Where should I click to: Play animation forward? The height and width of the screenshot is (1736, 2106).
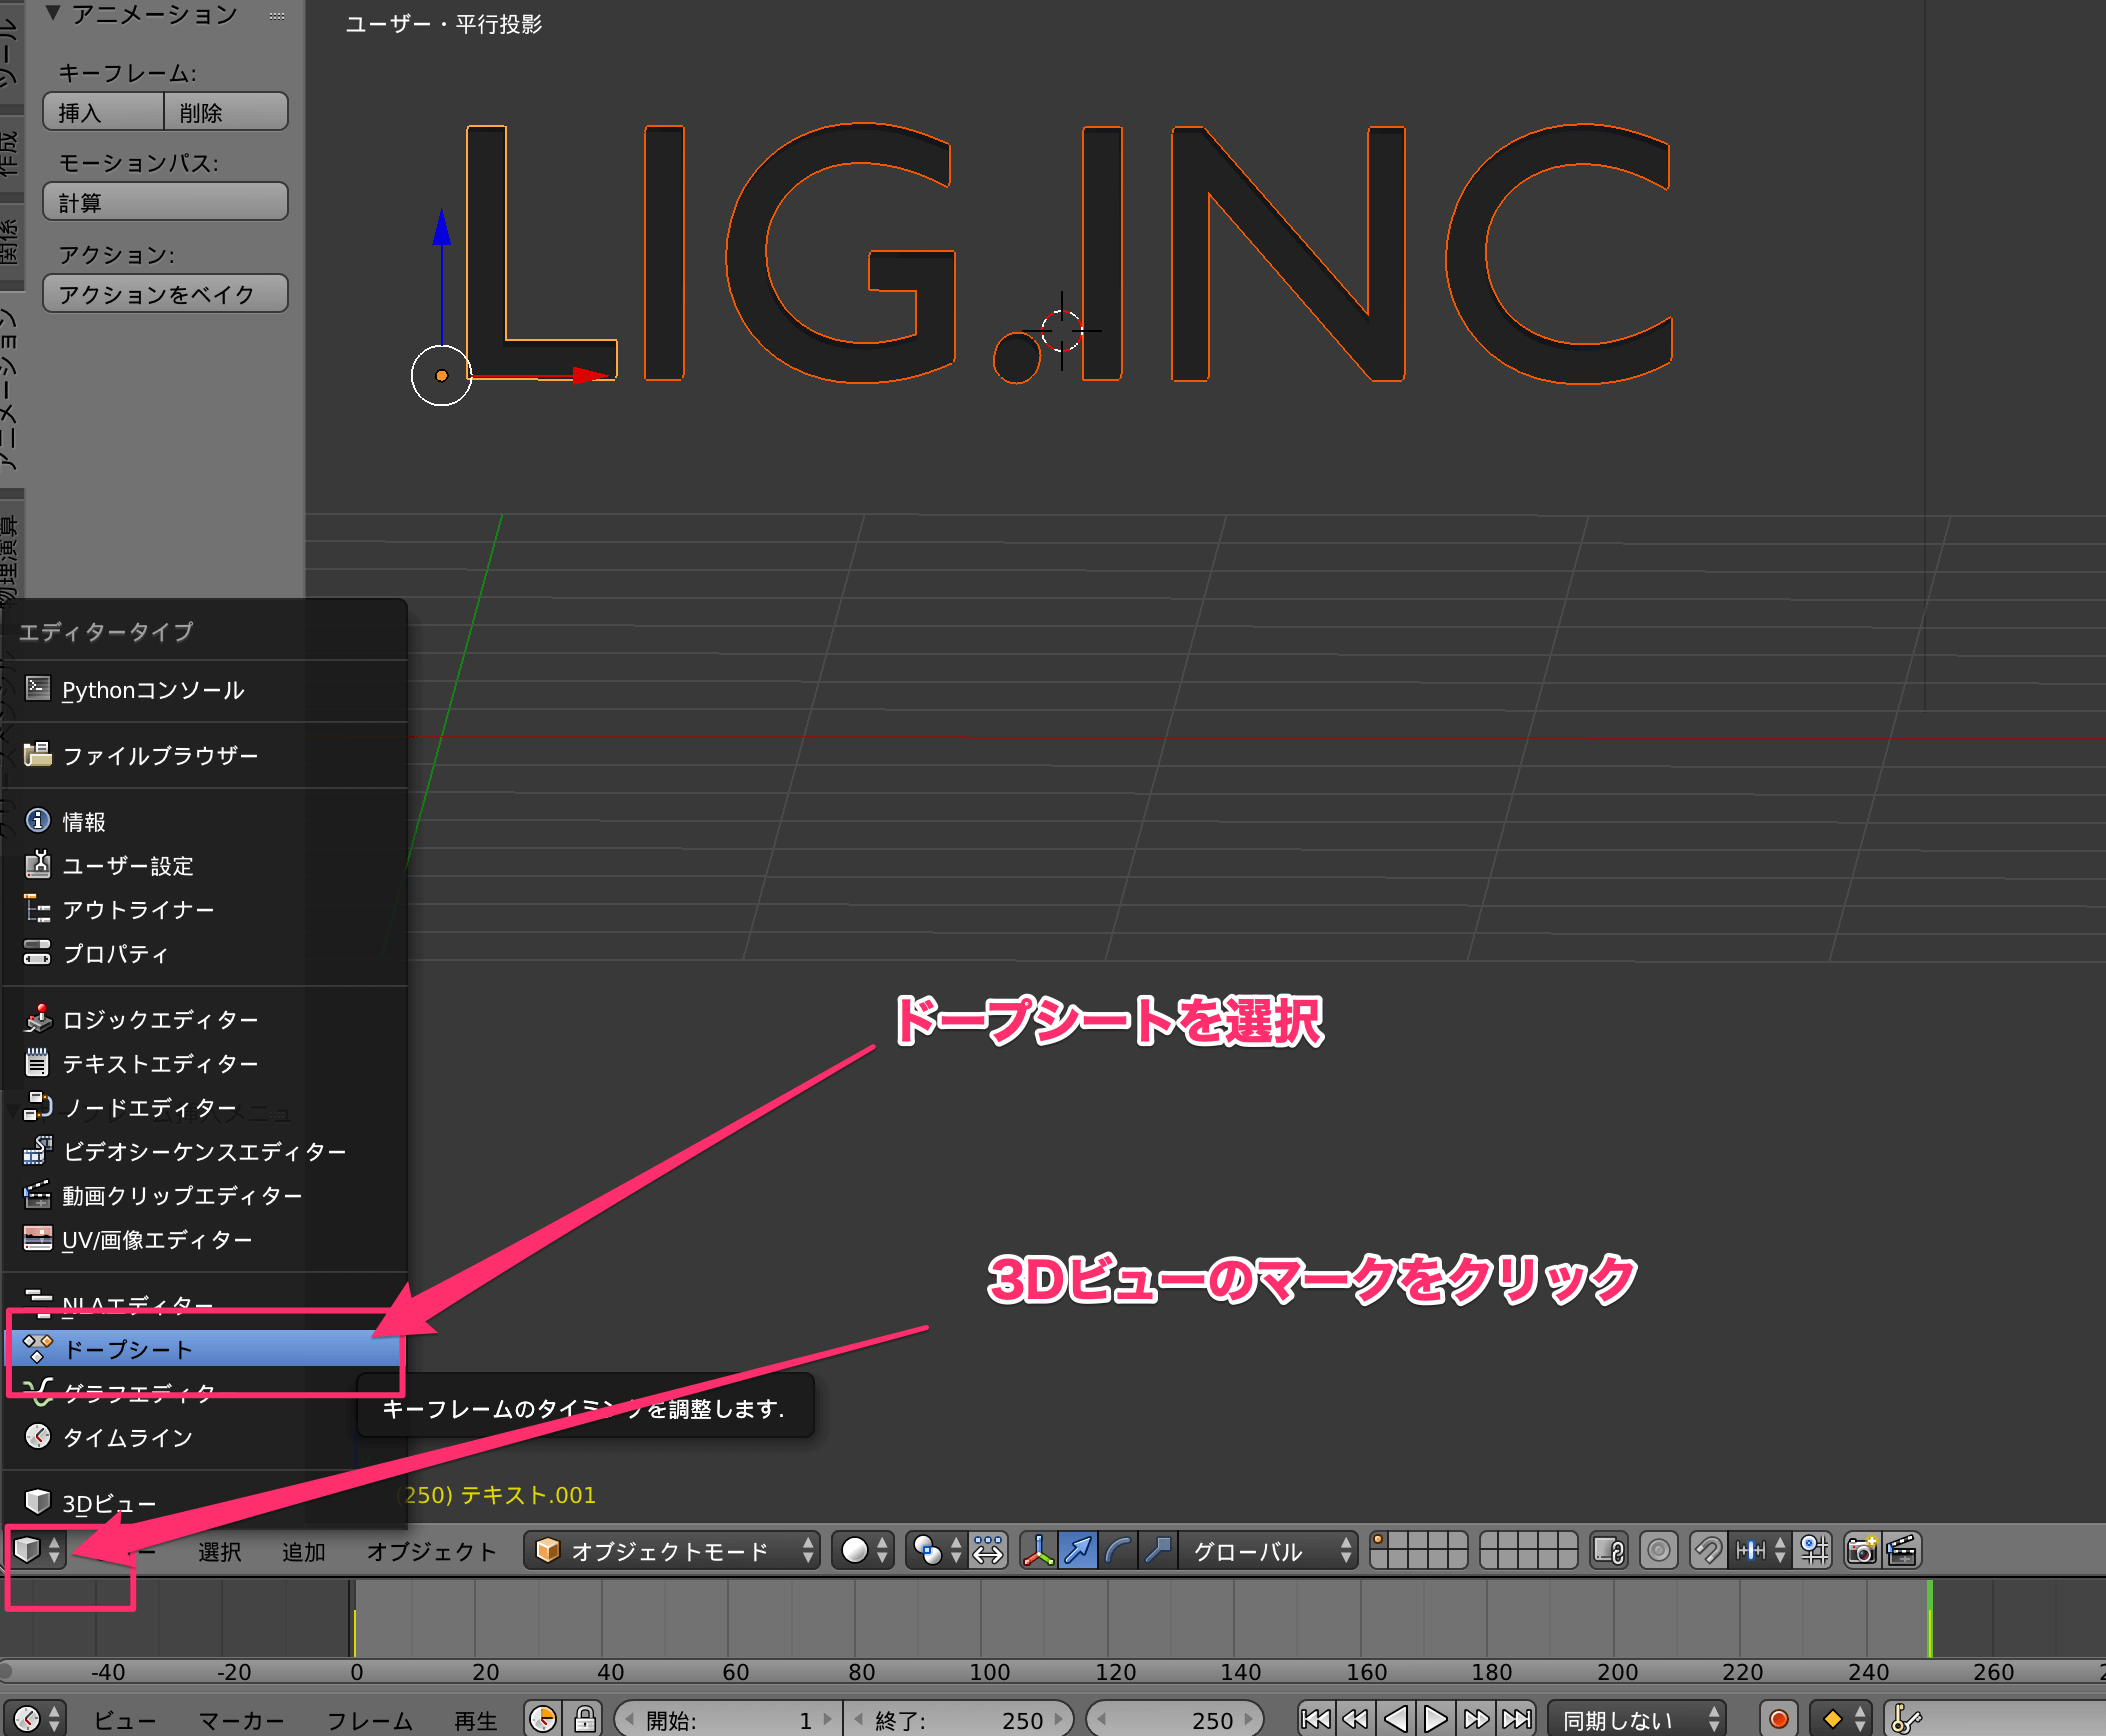click(x=1436, y=1719)
